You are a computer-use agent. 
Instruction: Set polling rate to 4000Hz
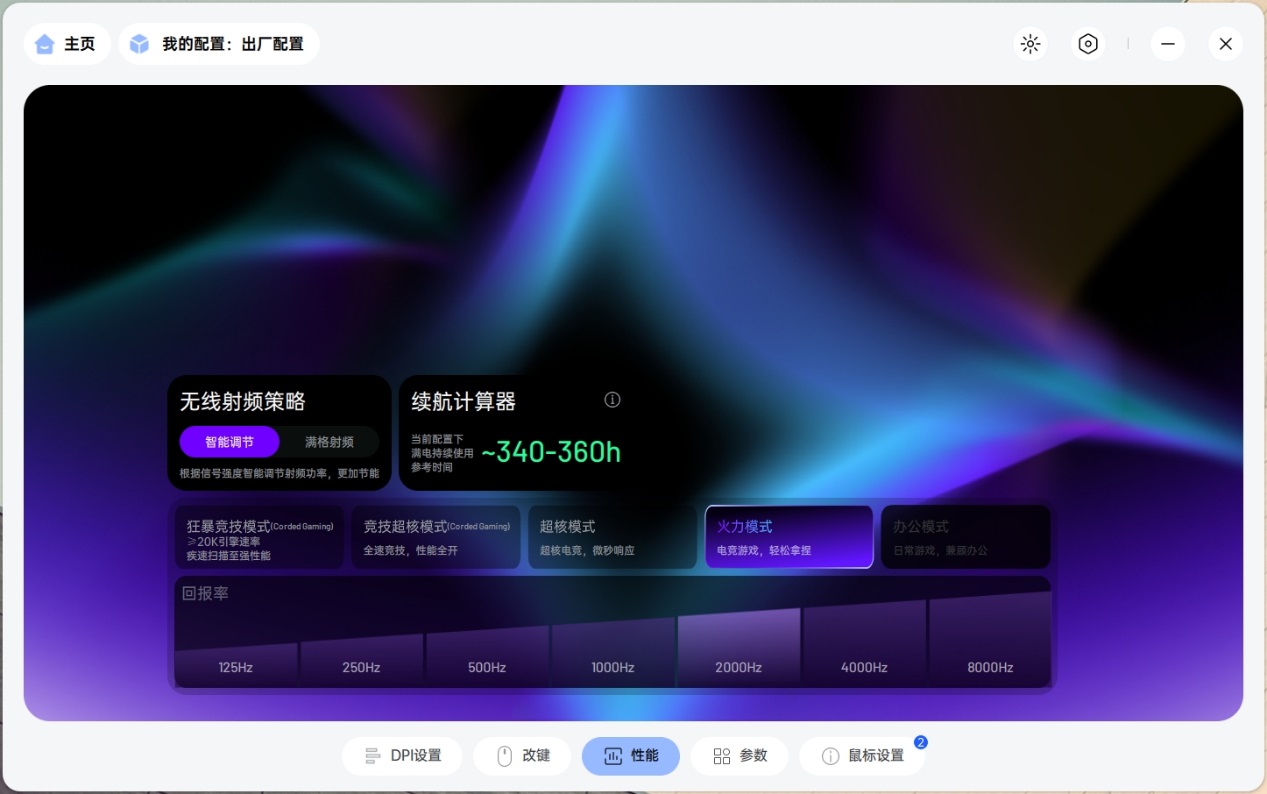865,644
